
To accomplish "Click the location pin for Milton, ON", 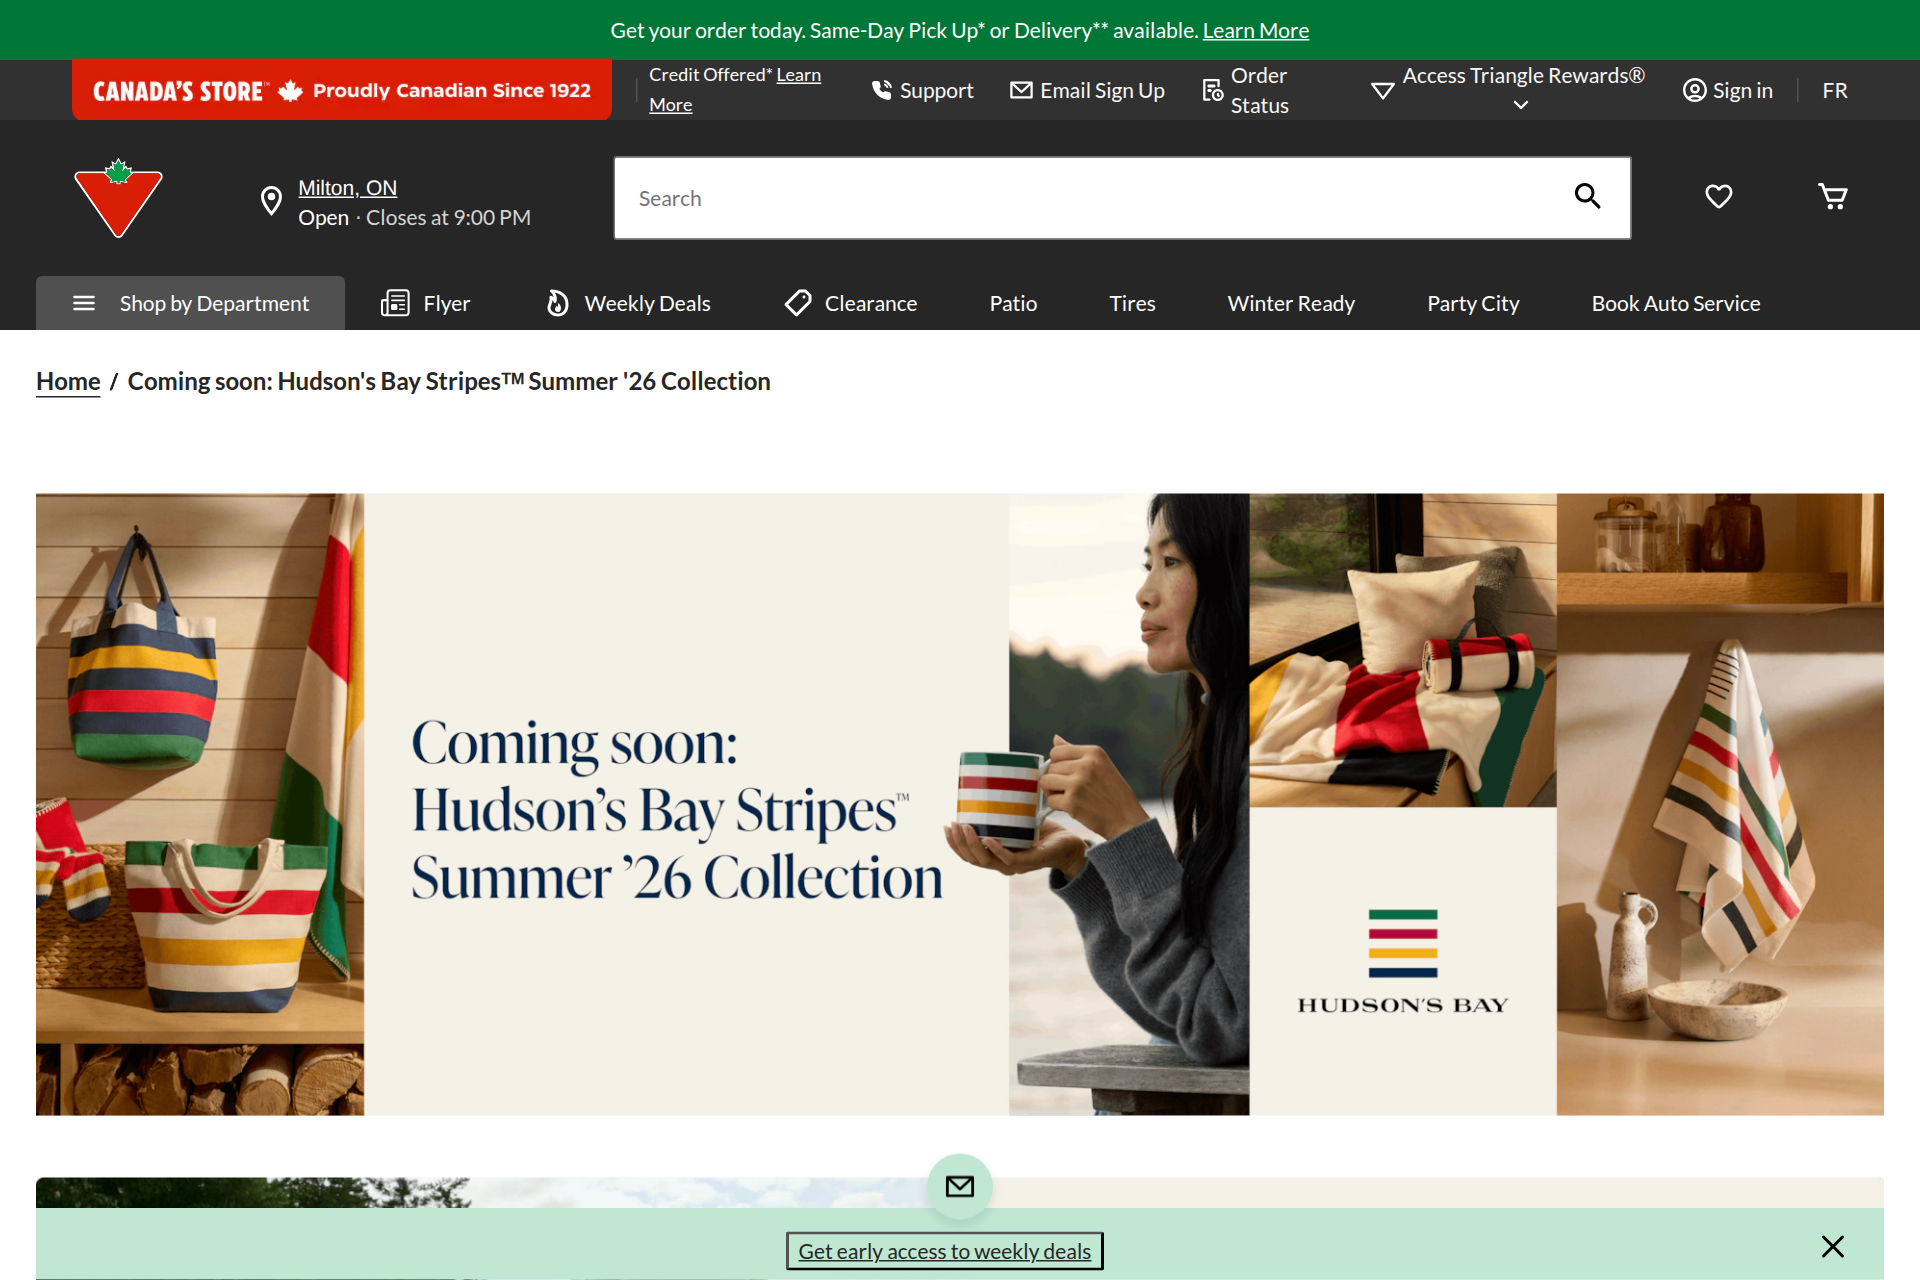I will pyautogui.click(x=271, y=200).
